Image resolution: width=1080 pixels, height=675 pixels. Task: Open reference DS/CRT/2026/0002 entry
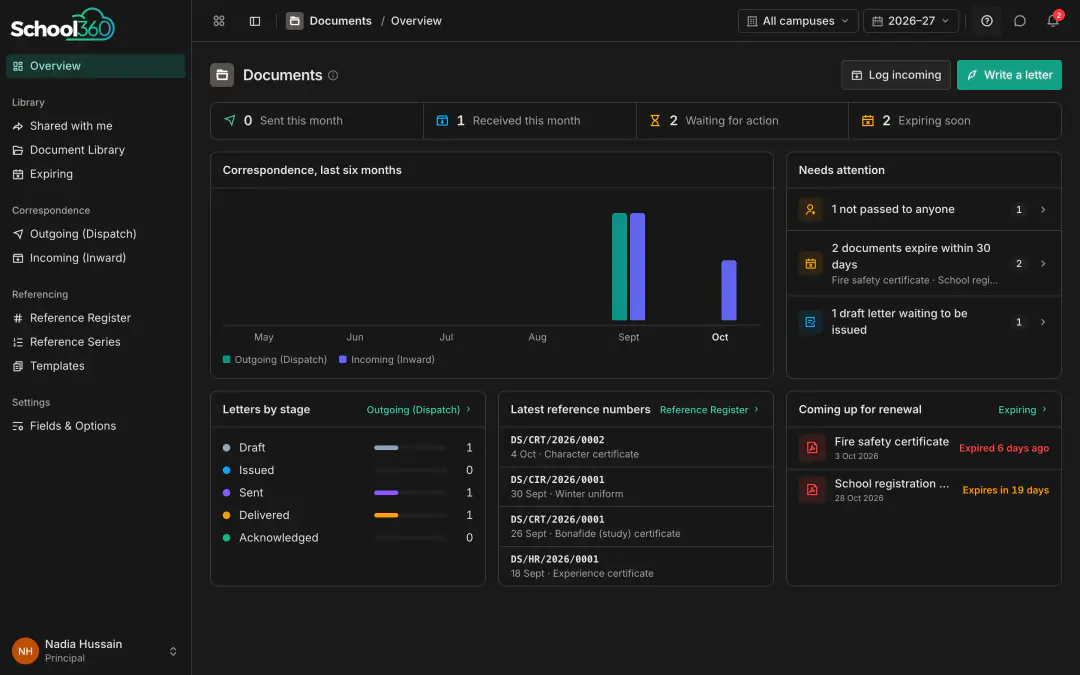click(x=636, y=447)
